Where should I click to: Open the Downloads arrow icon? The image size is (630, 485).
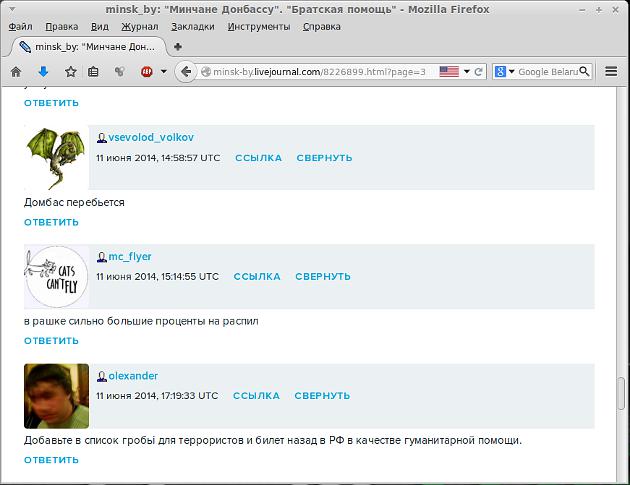point(43,72)
